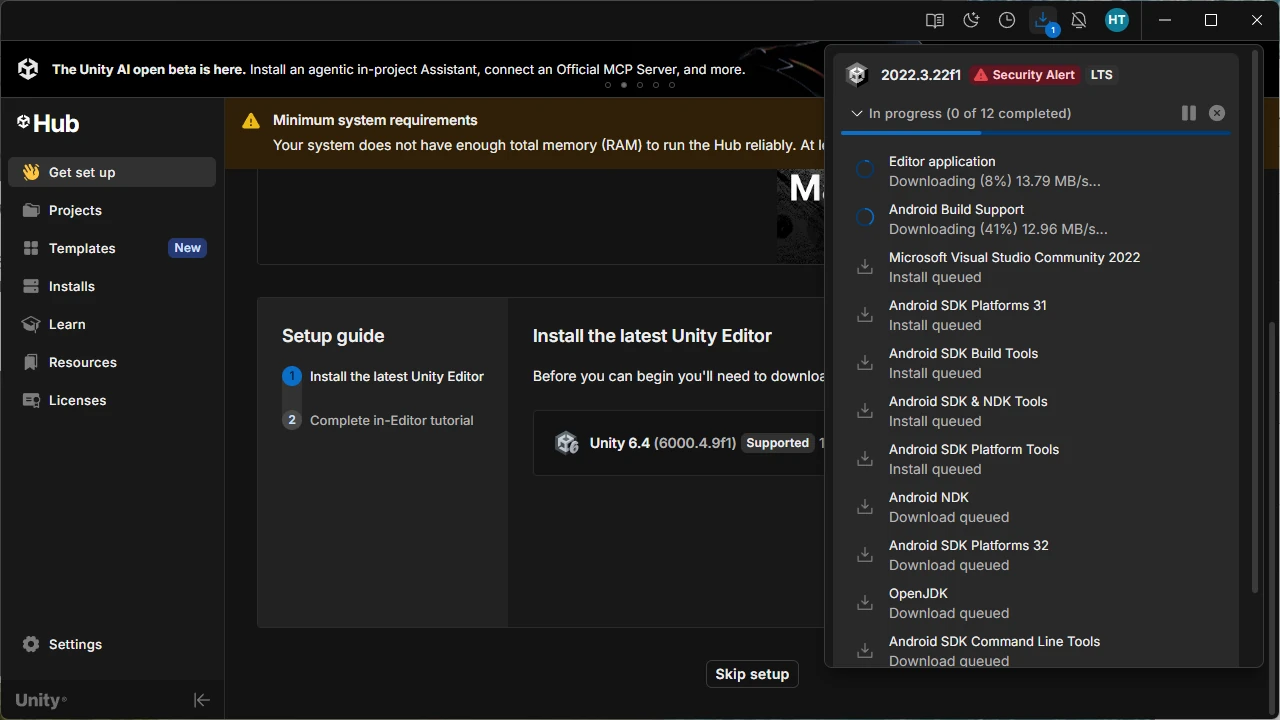Select Get set up in the sidebar
This screenshot has height=720, width=1280.
click(x=112, y=172)
